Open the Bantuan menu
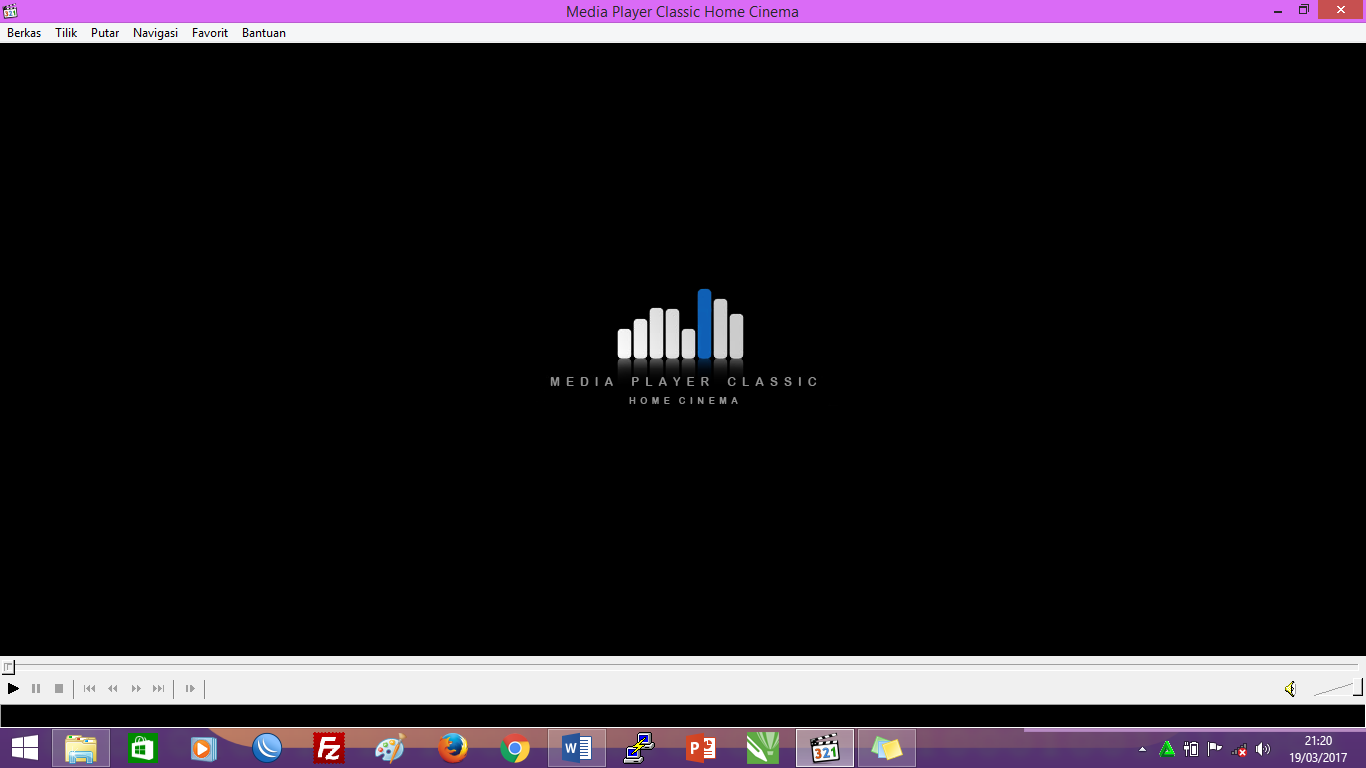 coord(264,33)
